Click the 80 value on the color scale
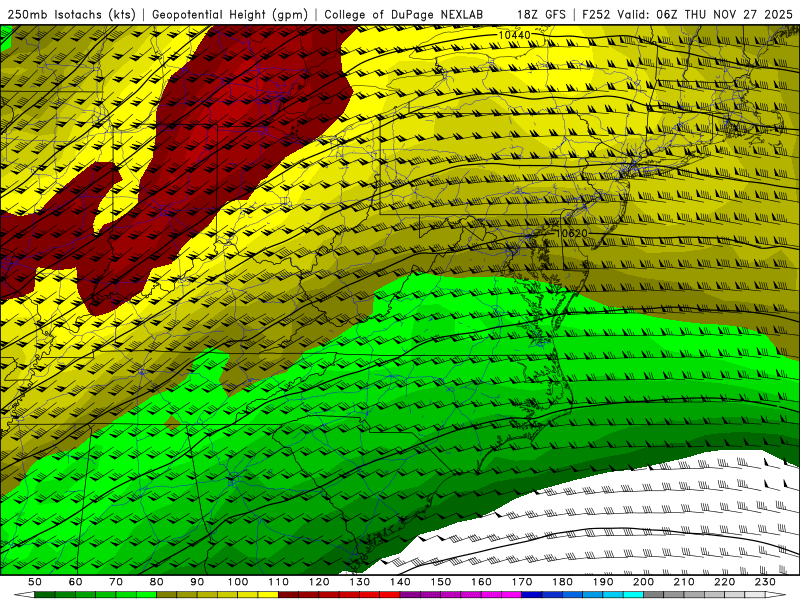This screenshot has width=800, height=600. (x=157, y=582)
